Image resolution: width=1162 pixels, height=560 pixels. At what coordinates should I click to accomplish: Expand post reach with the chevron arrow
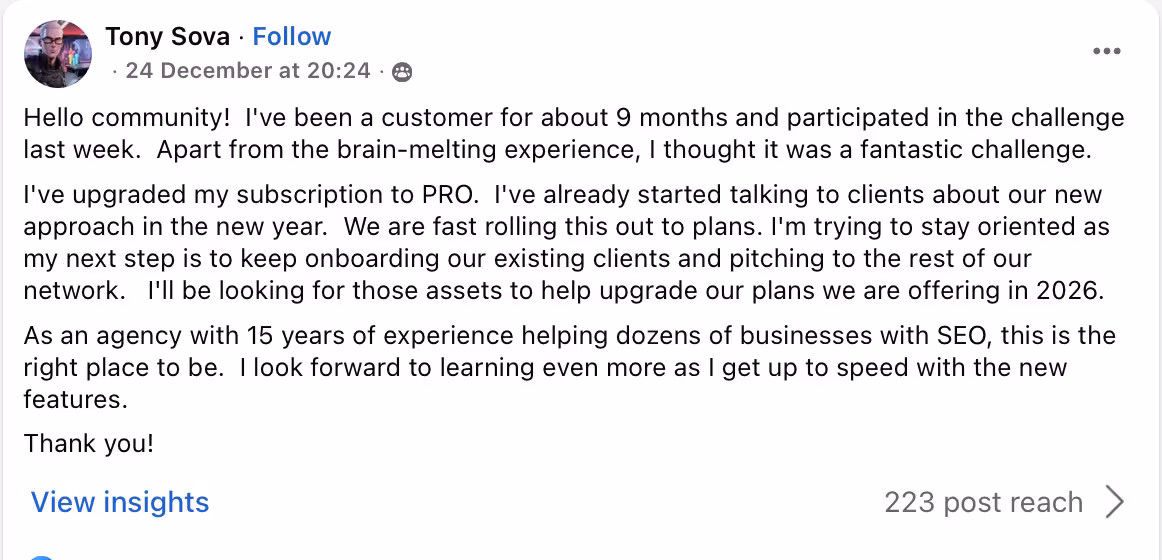(1114, 502)
